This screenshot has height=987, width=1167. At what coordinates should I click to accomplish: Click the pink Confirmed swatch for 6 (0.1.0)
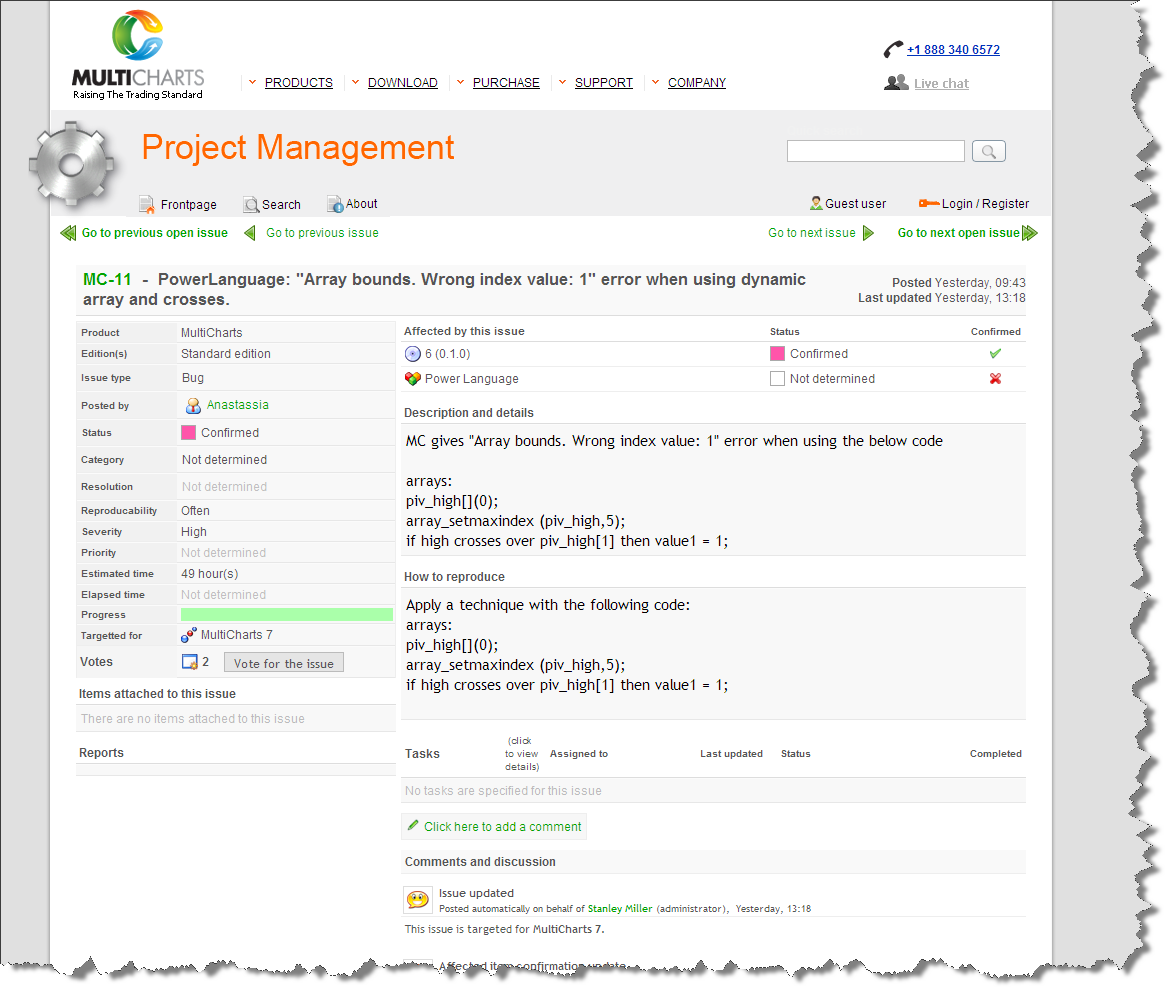click(x=777, y=354)
